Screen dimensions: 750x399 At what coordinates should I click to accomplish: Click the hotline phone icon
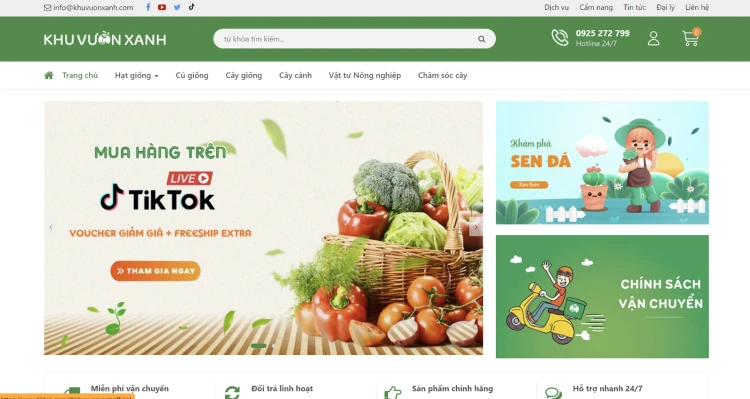click(x=560, y=38)
